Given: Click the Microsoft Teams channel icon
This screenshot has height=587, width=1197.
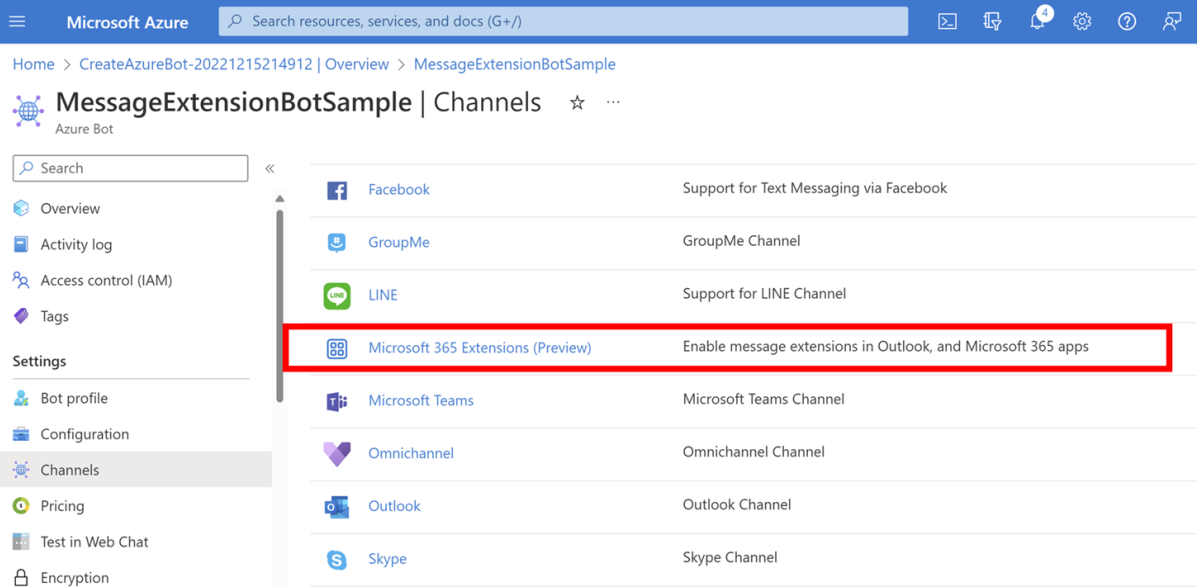Looking at the screenshot, I should pyautogui.click(x=337, y=401).
